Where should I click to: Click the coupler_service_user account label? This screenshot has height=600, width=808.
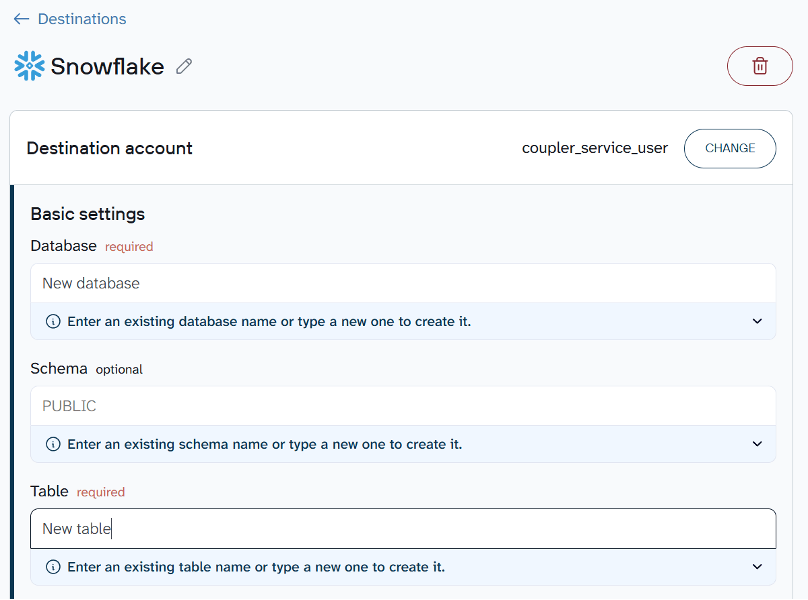pos(595,148)
